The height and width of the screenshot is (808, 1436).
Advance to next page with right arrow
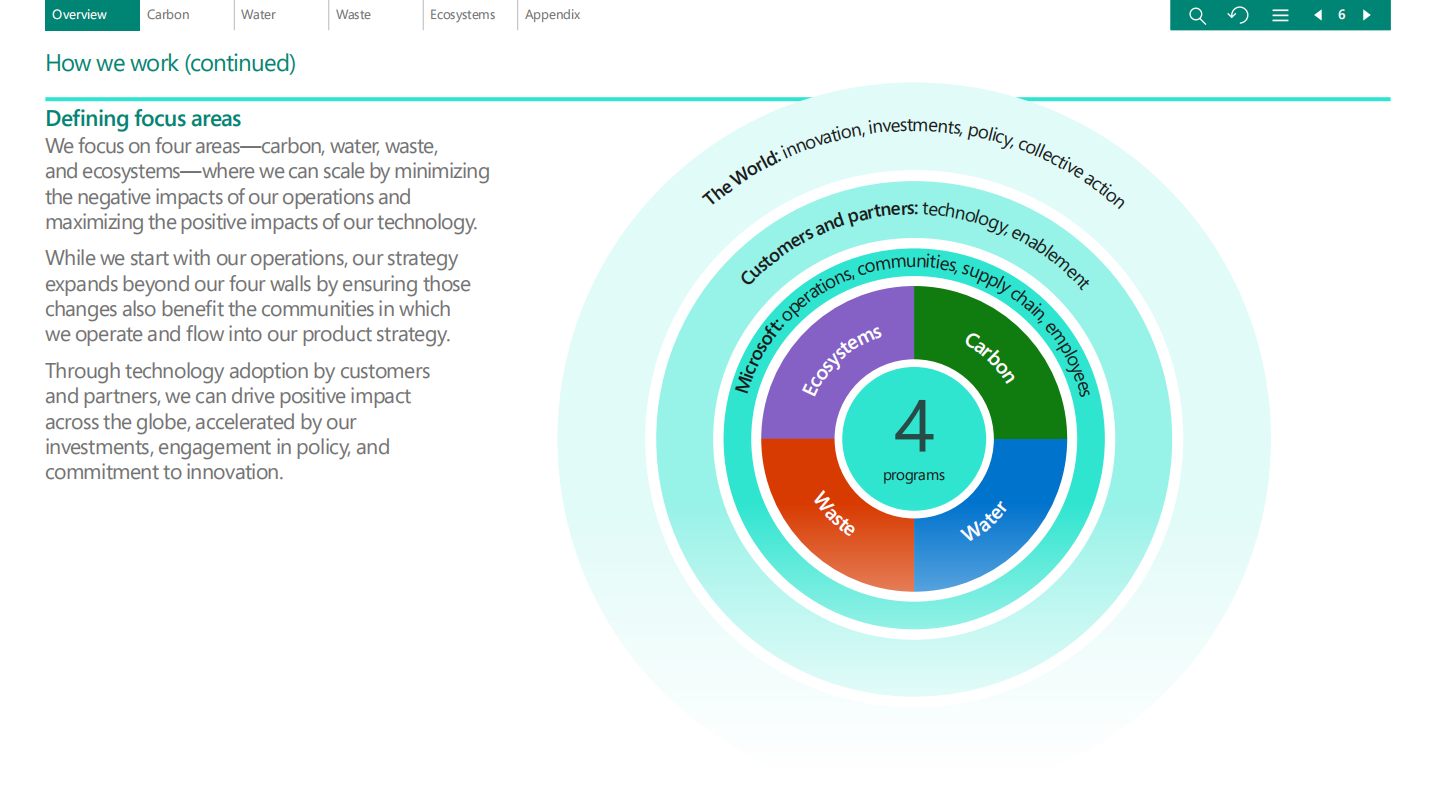coord(1366,15)
